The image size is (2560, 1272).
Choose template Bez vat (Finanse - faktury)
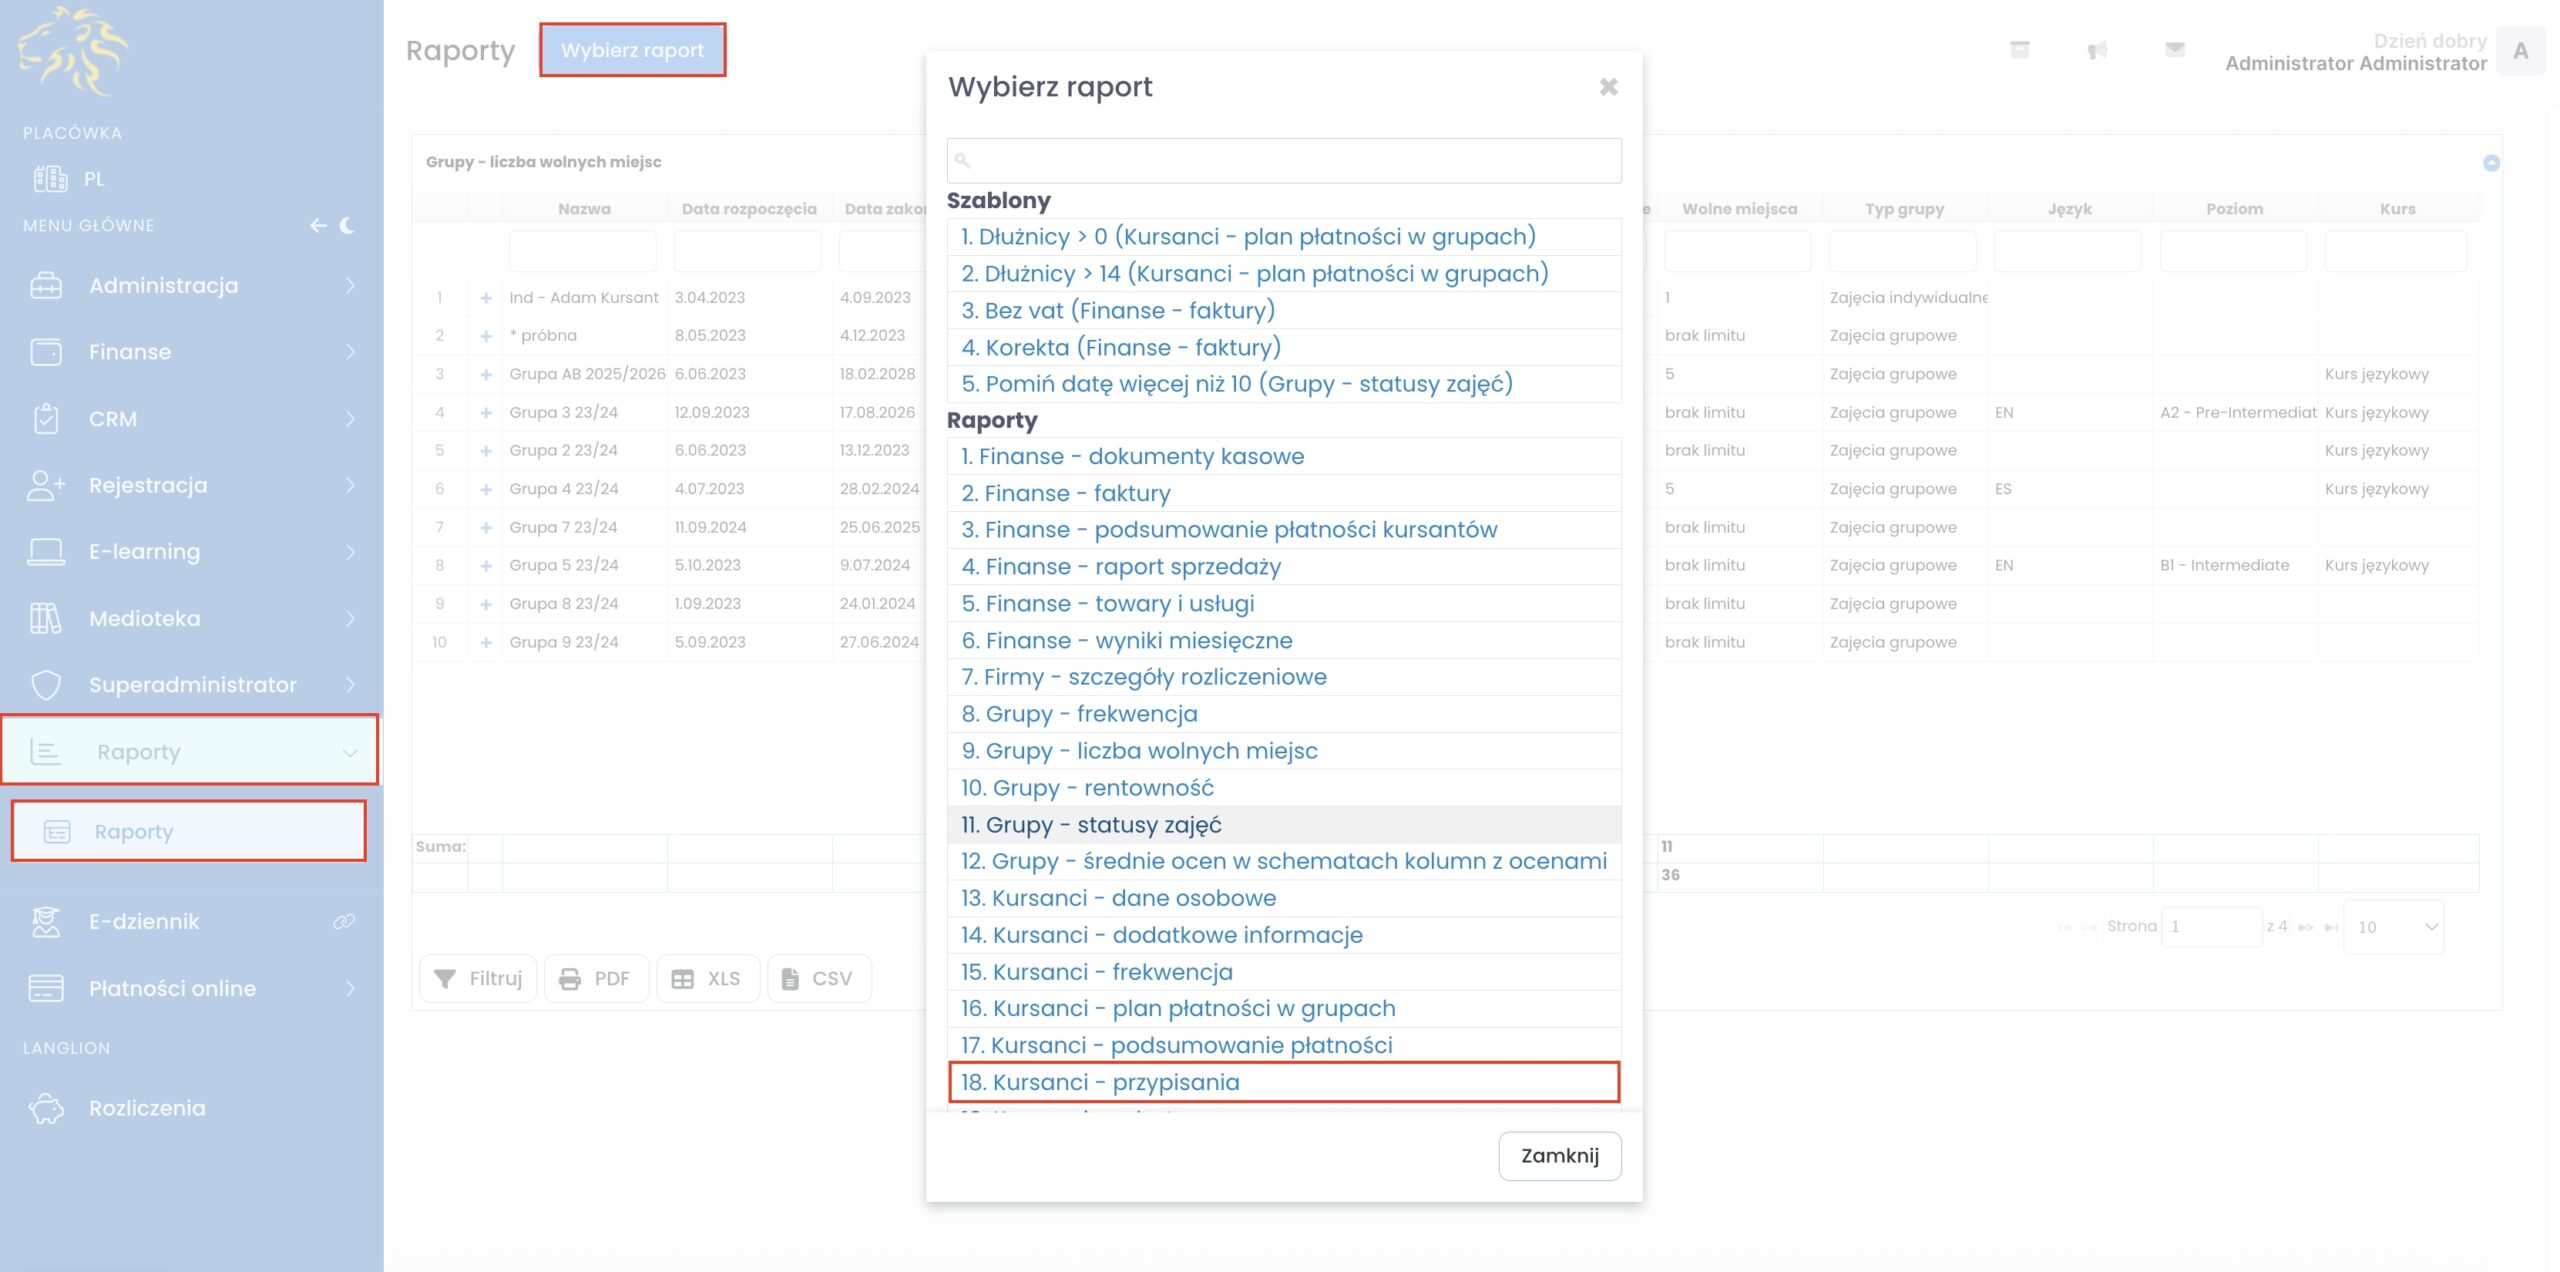pyautogui.click(x=1117, y=311)
